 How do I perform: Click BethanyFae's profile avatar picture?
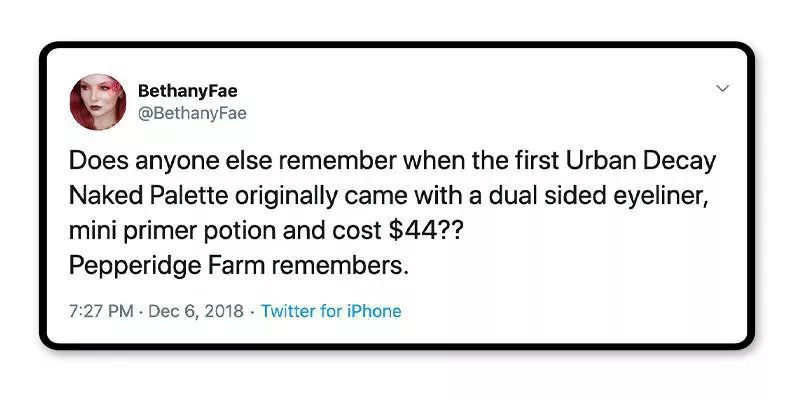click(x=97, y=102)
